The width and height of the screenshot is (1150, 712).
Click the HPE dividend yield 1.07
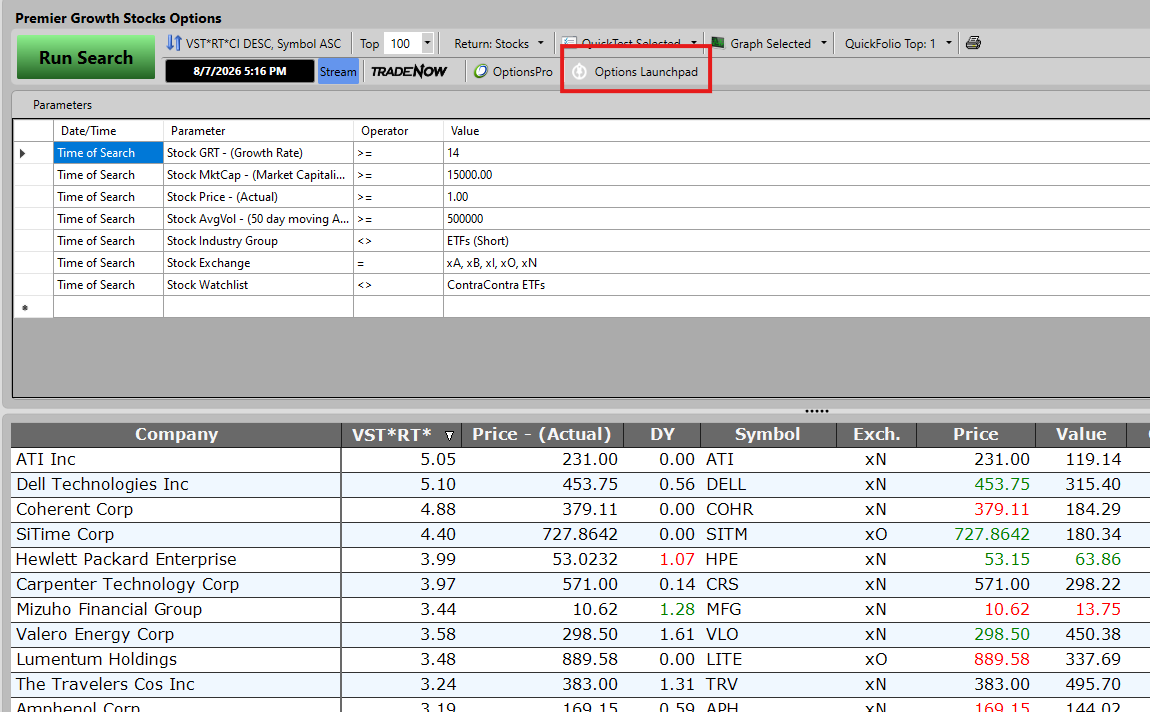tap(662, 559)
